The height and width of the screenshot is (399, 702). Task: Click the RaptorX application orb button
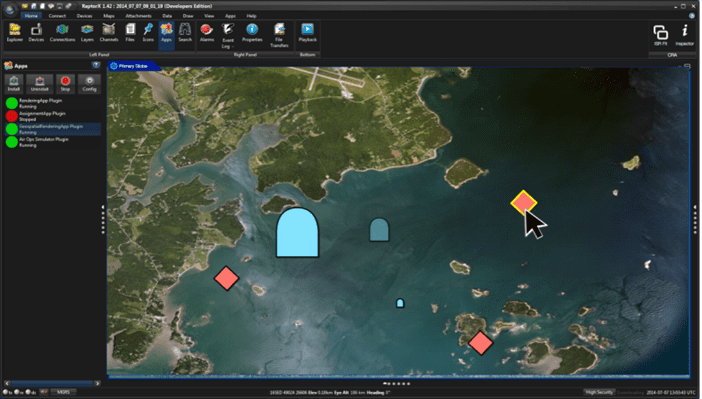click(9, 9)
